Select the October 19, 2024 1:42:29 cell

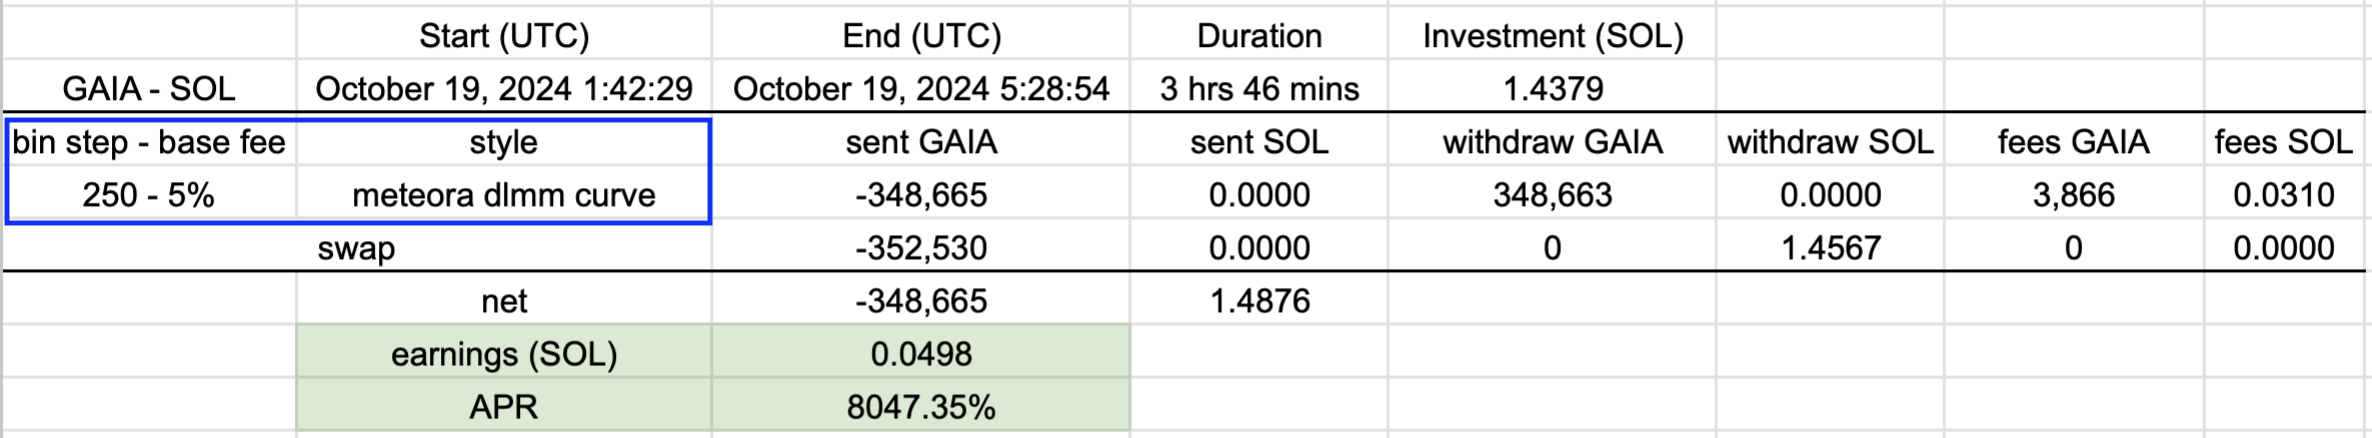503,89
